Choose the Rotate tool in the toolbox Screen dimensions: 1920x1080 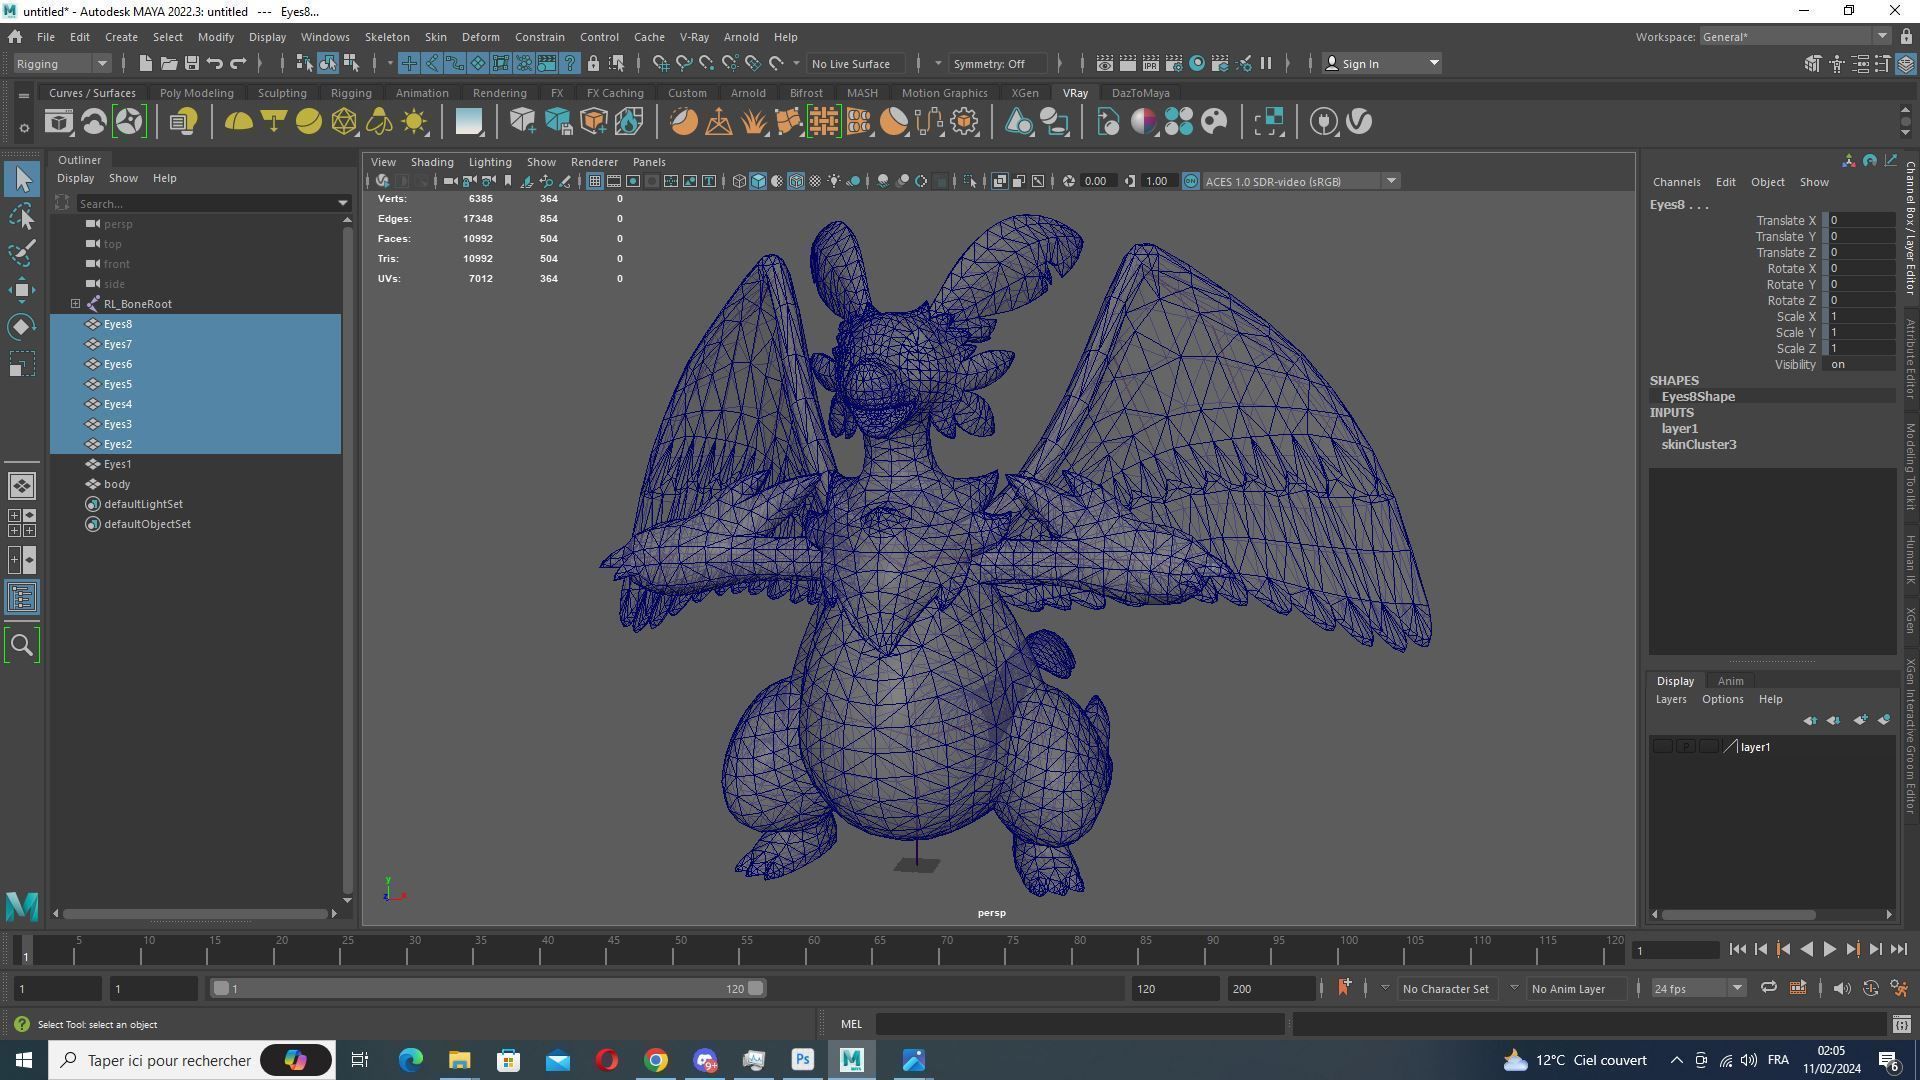pos(22,327)
